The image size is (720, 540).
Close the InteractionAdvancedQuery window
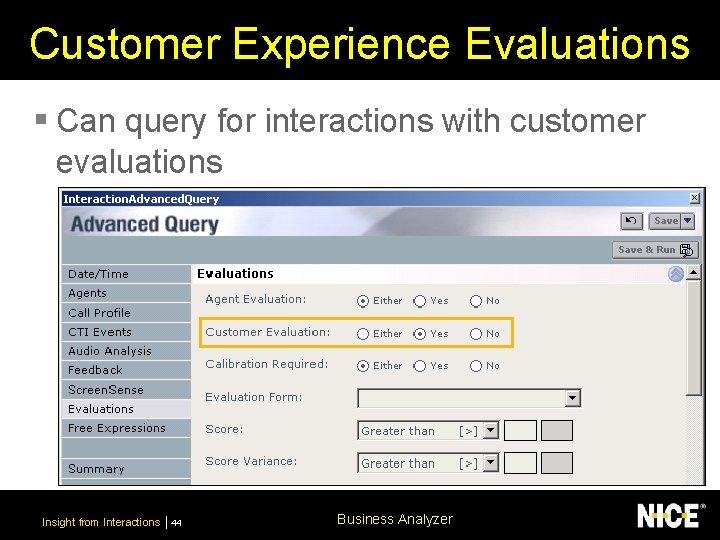click(x=694, y=198)
